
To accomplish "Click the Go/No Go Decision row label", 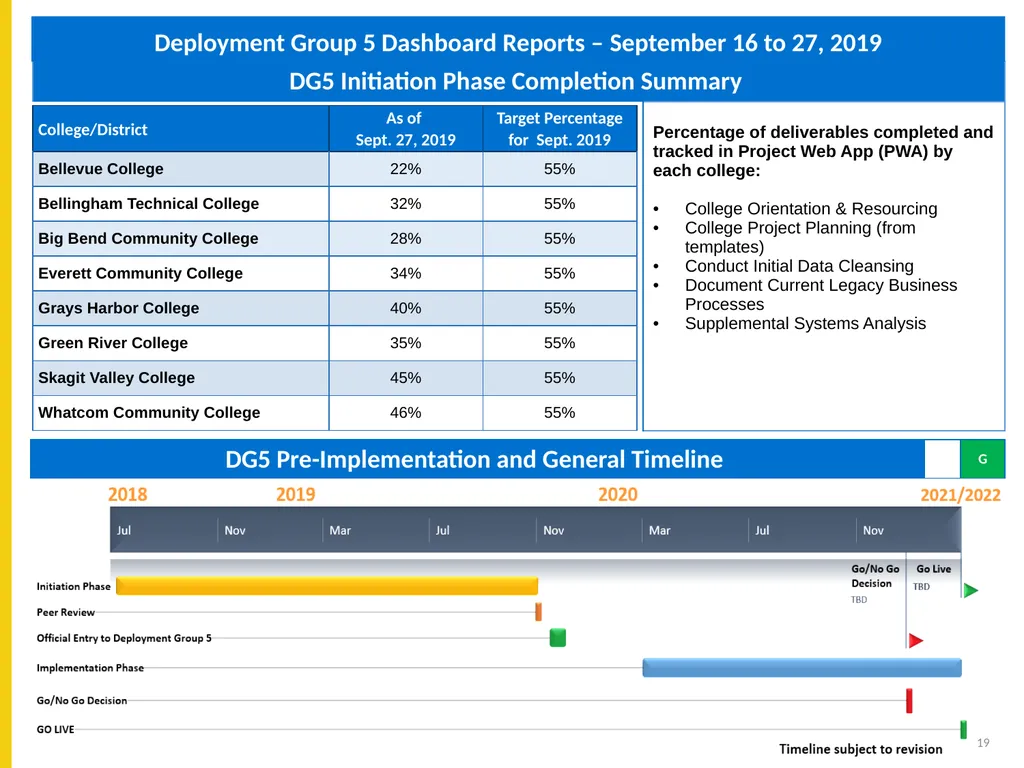I will point(82,700).
